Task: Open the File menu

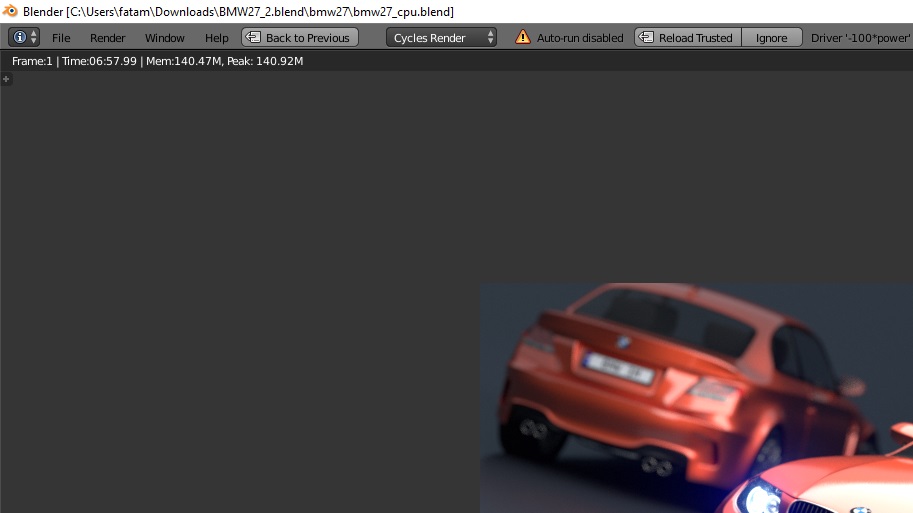Action: [61, 38]
